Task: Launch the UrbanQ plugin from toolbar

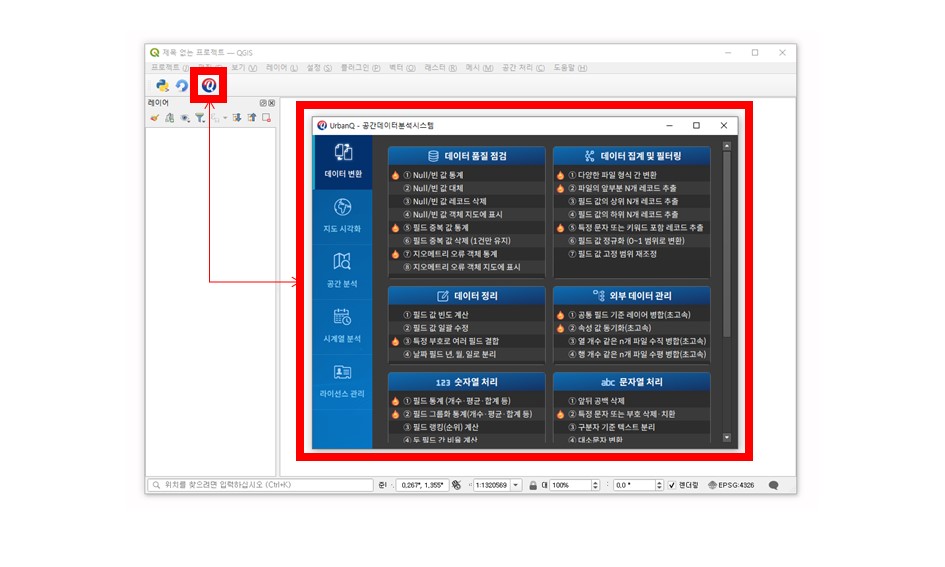Action: coord(208,86)
